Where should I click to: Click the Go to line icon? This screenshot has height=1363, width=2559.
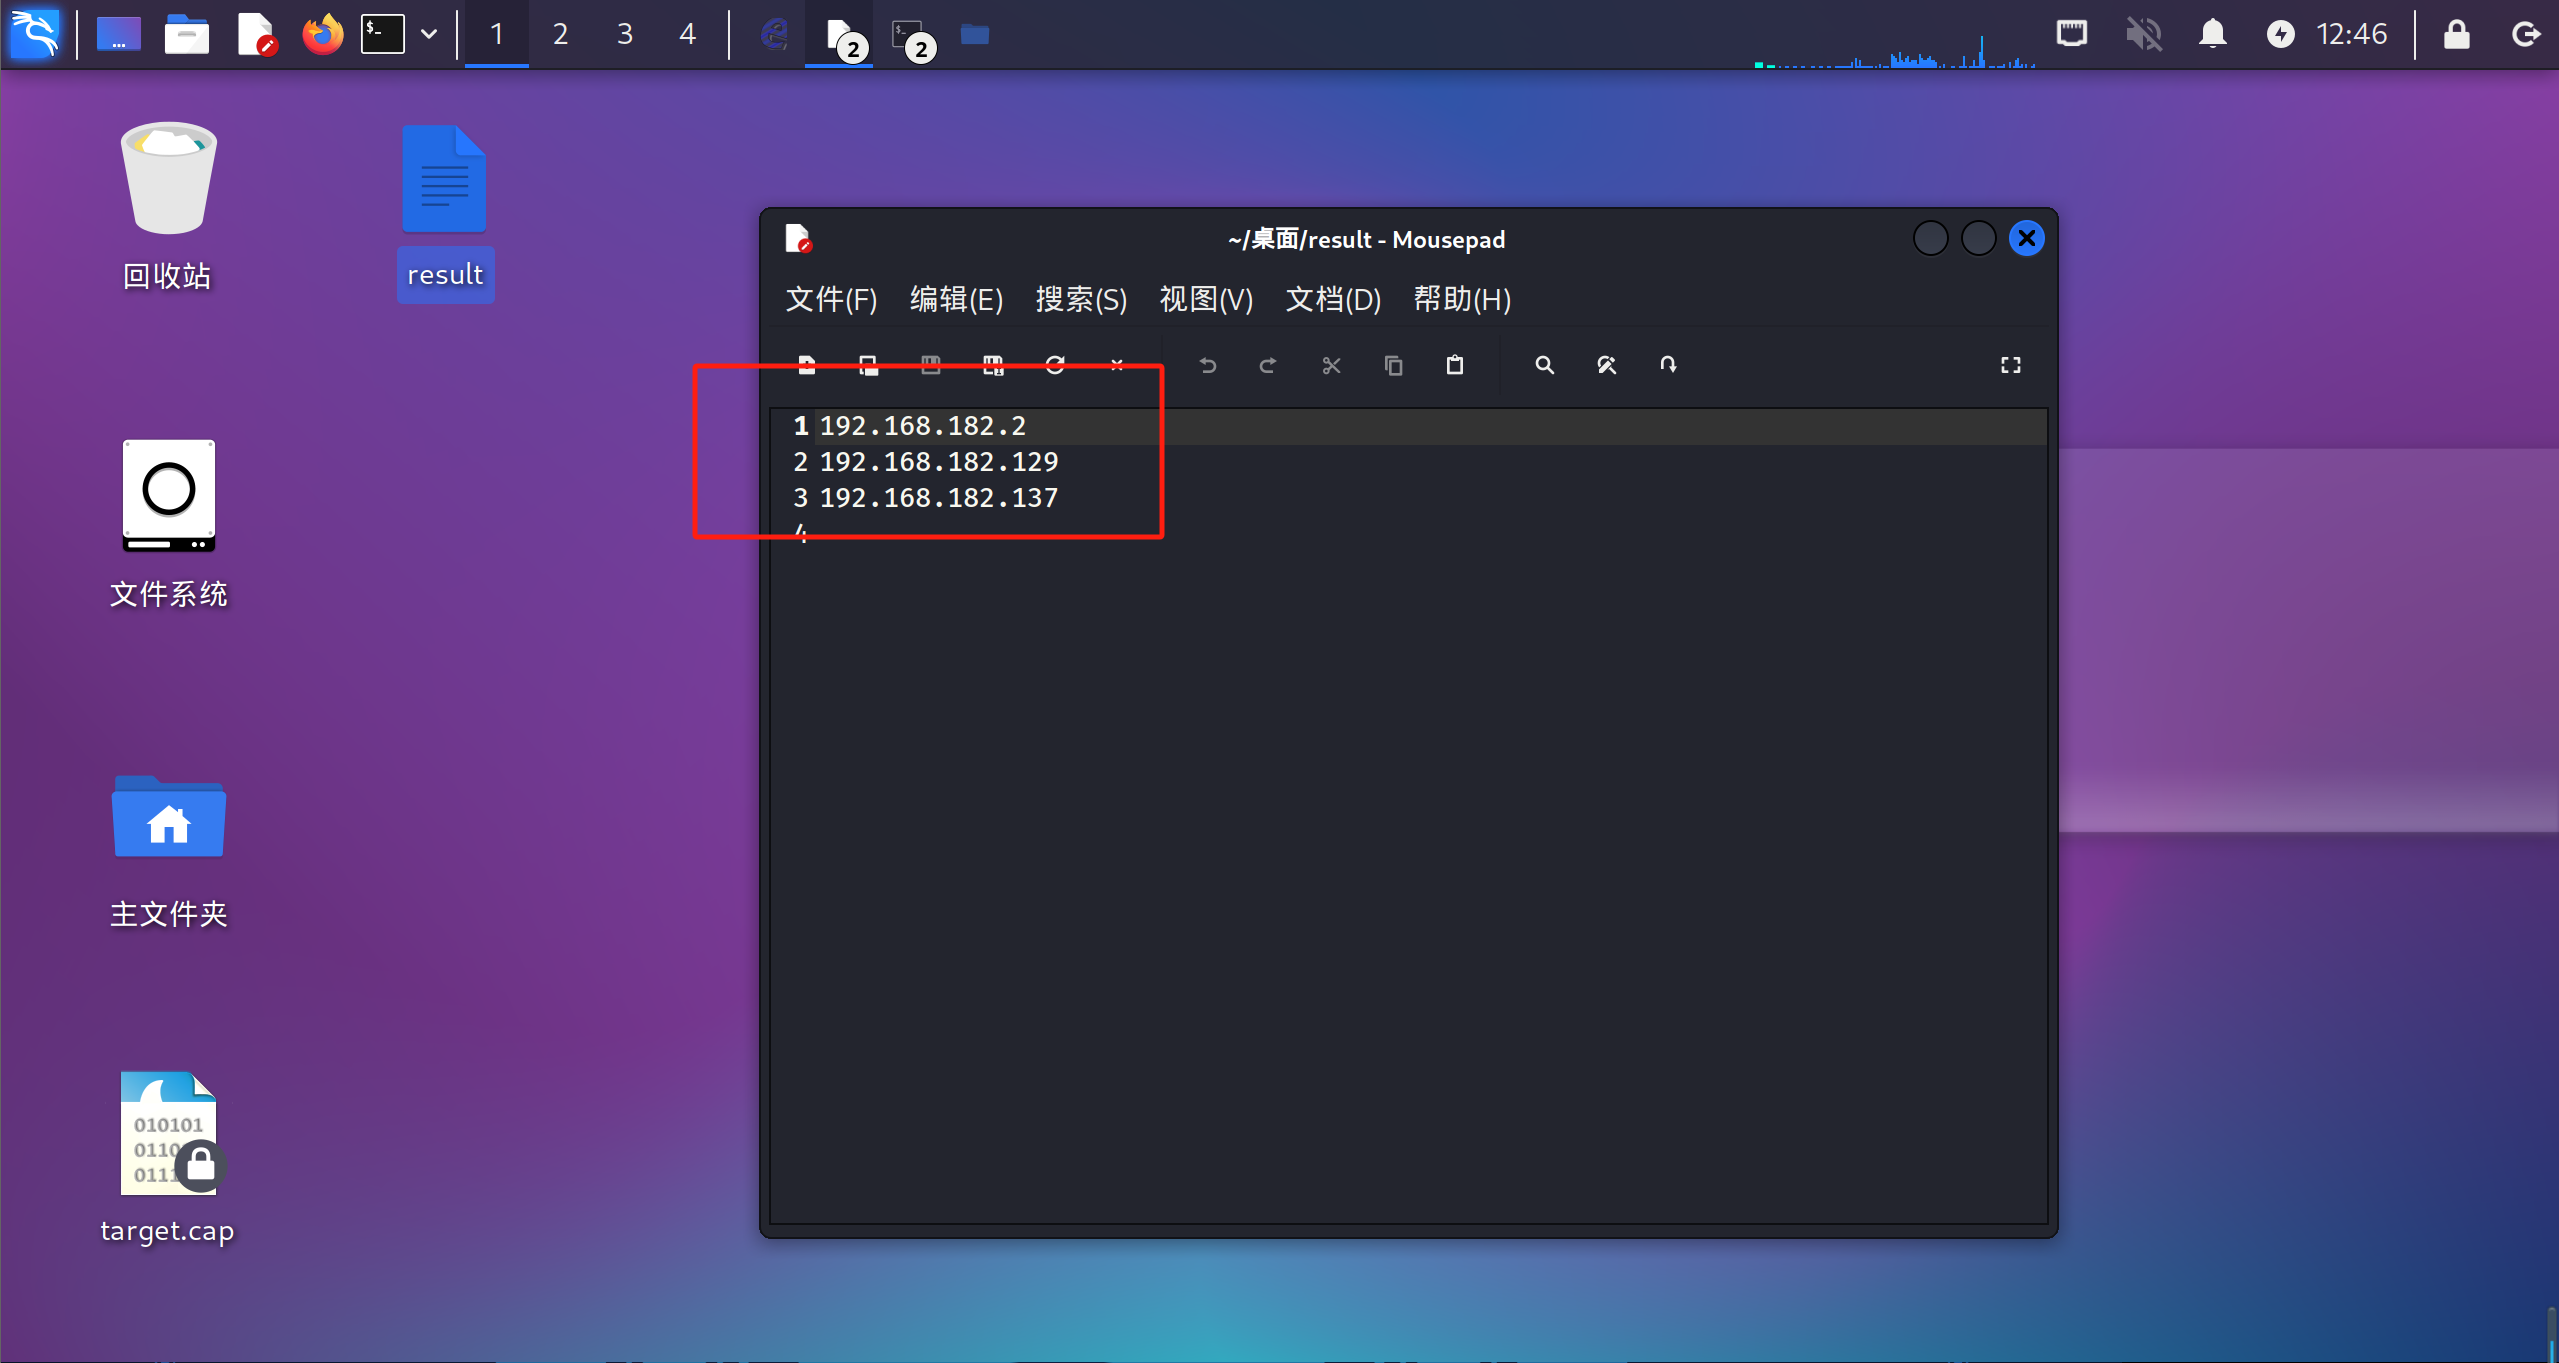pyautogui.click(x=1668, y=365)
